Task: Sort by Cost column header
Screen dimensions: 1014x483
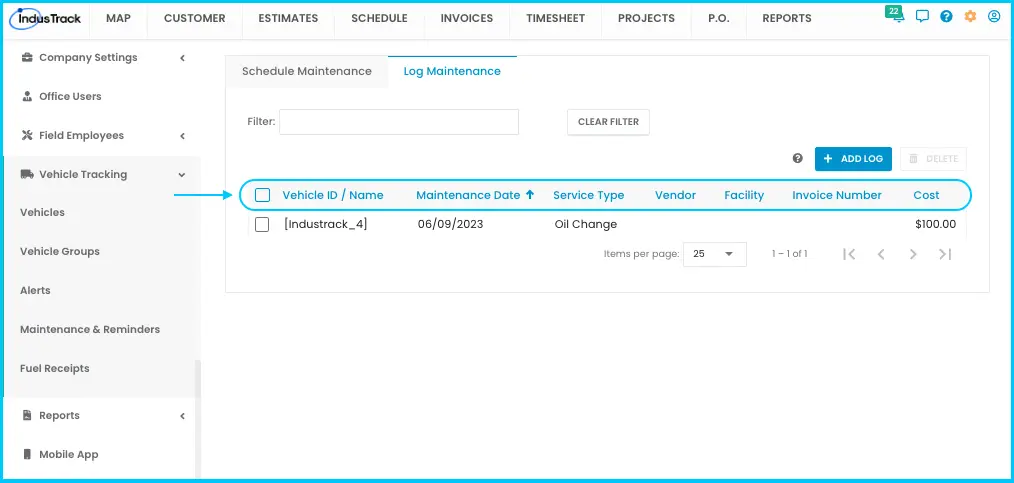Action: click(x=926, y=195)
